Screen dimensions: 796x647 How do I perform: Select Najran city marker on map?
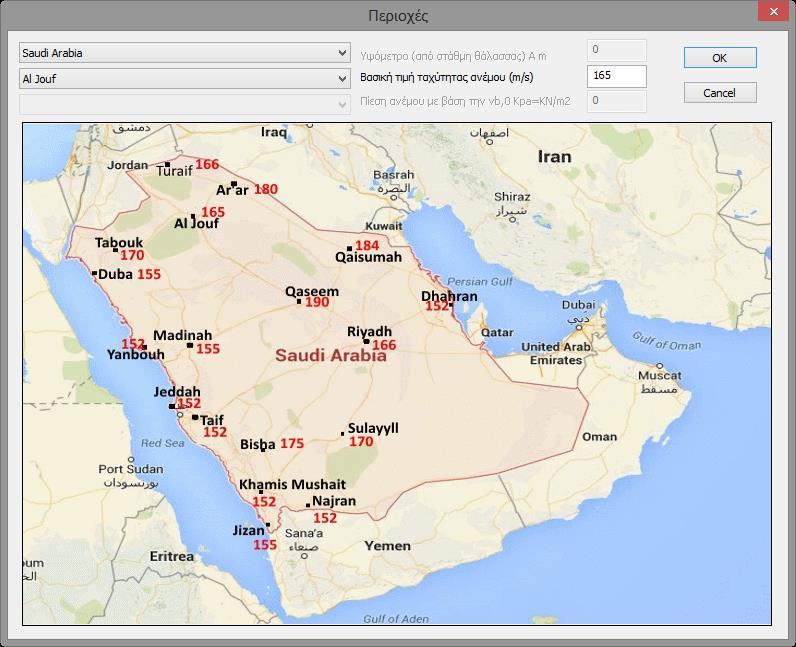tap(308, 505)
